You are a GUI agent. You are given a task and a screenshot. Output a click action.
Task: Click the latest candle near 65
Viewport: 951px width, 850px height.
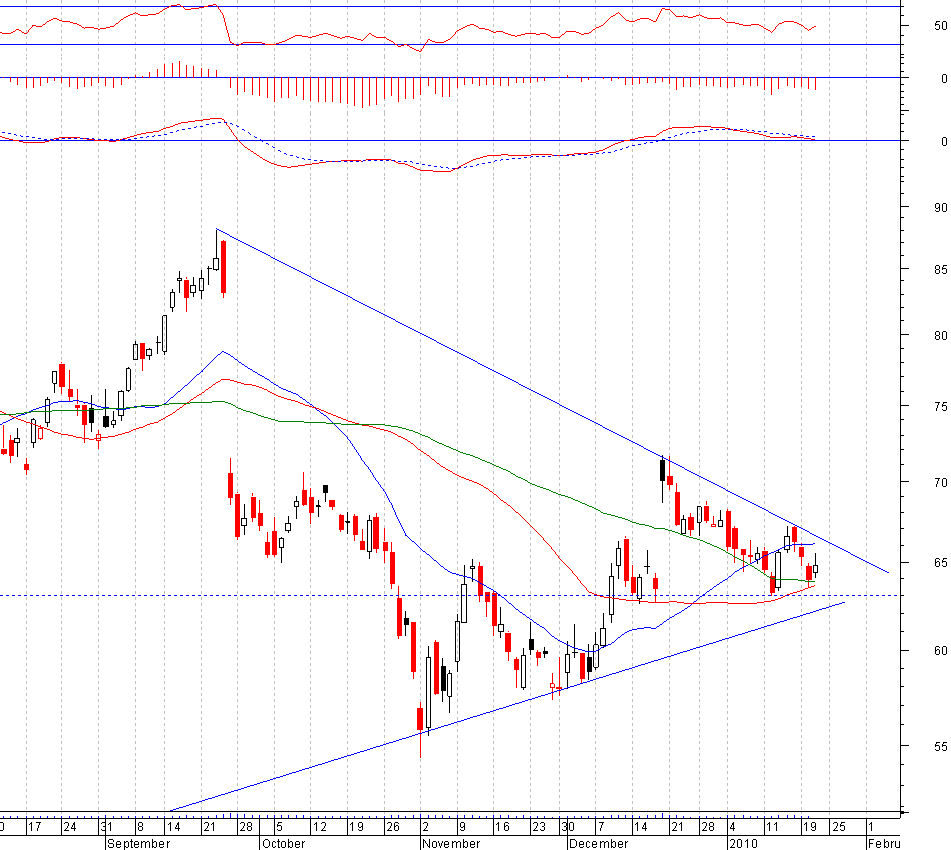coord(816,568)
